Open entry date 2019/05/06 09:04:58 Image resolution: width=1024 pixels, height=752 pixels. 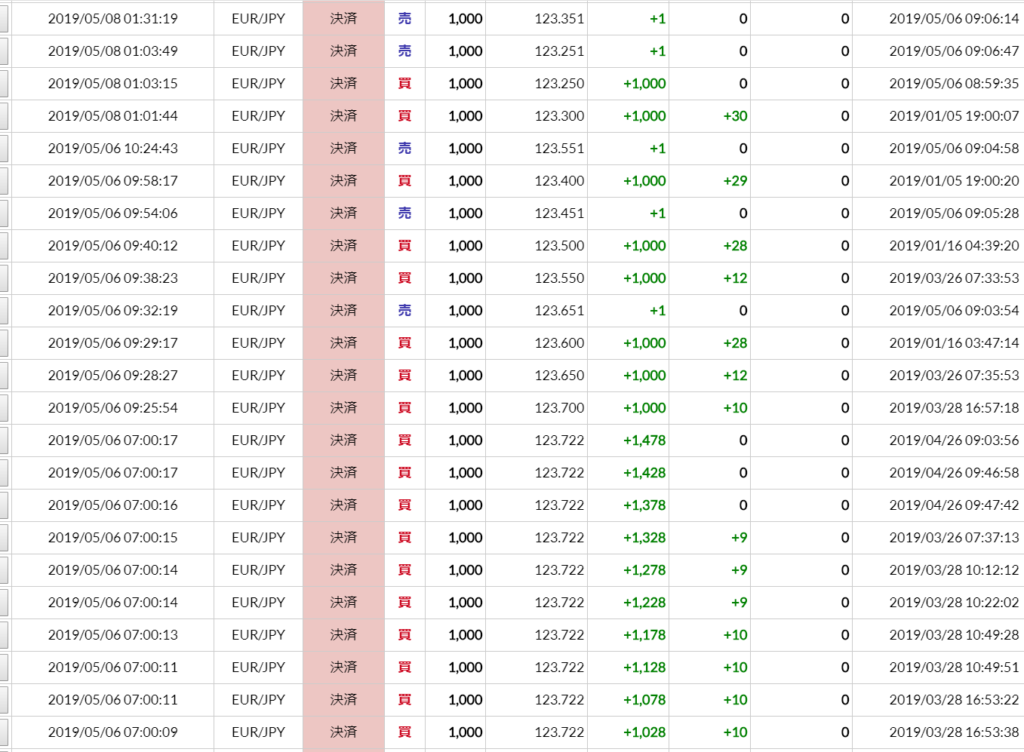click(x=954, y=148)
